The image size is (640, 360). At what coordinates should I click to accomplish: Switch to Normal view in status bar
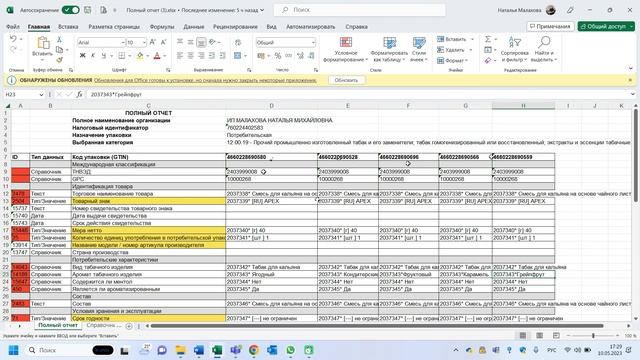pos(523,336)
